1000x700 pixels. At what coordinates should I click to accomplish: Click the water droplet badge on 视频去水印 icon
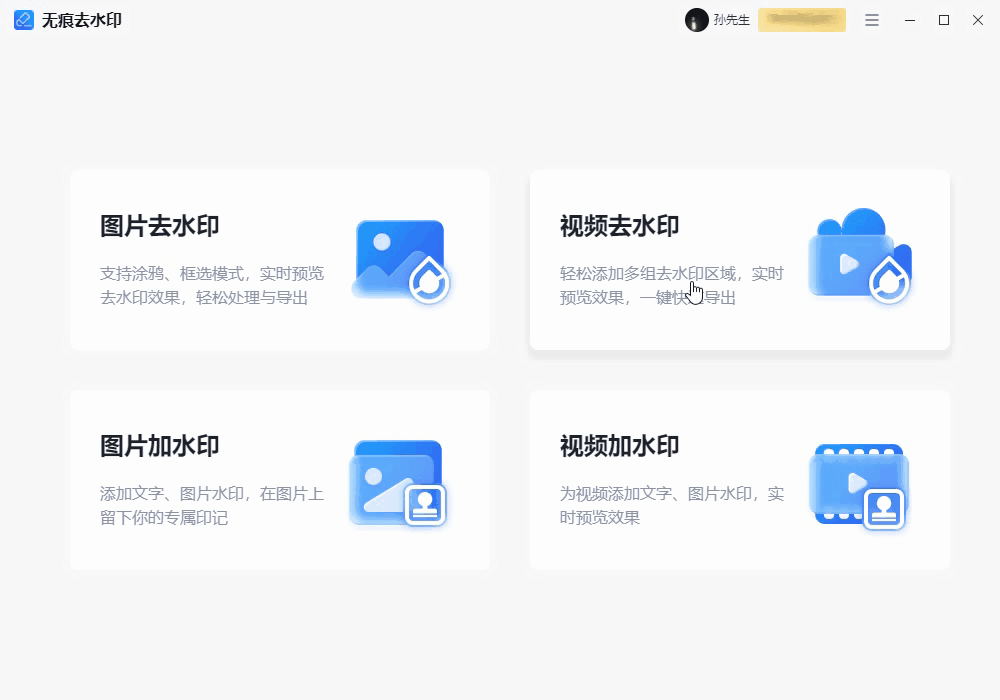tap(888, 283)
